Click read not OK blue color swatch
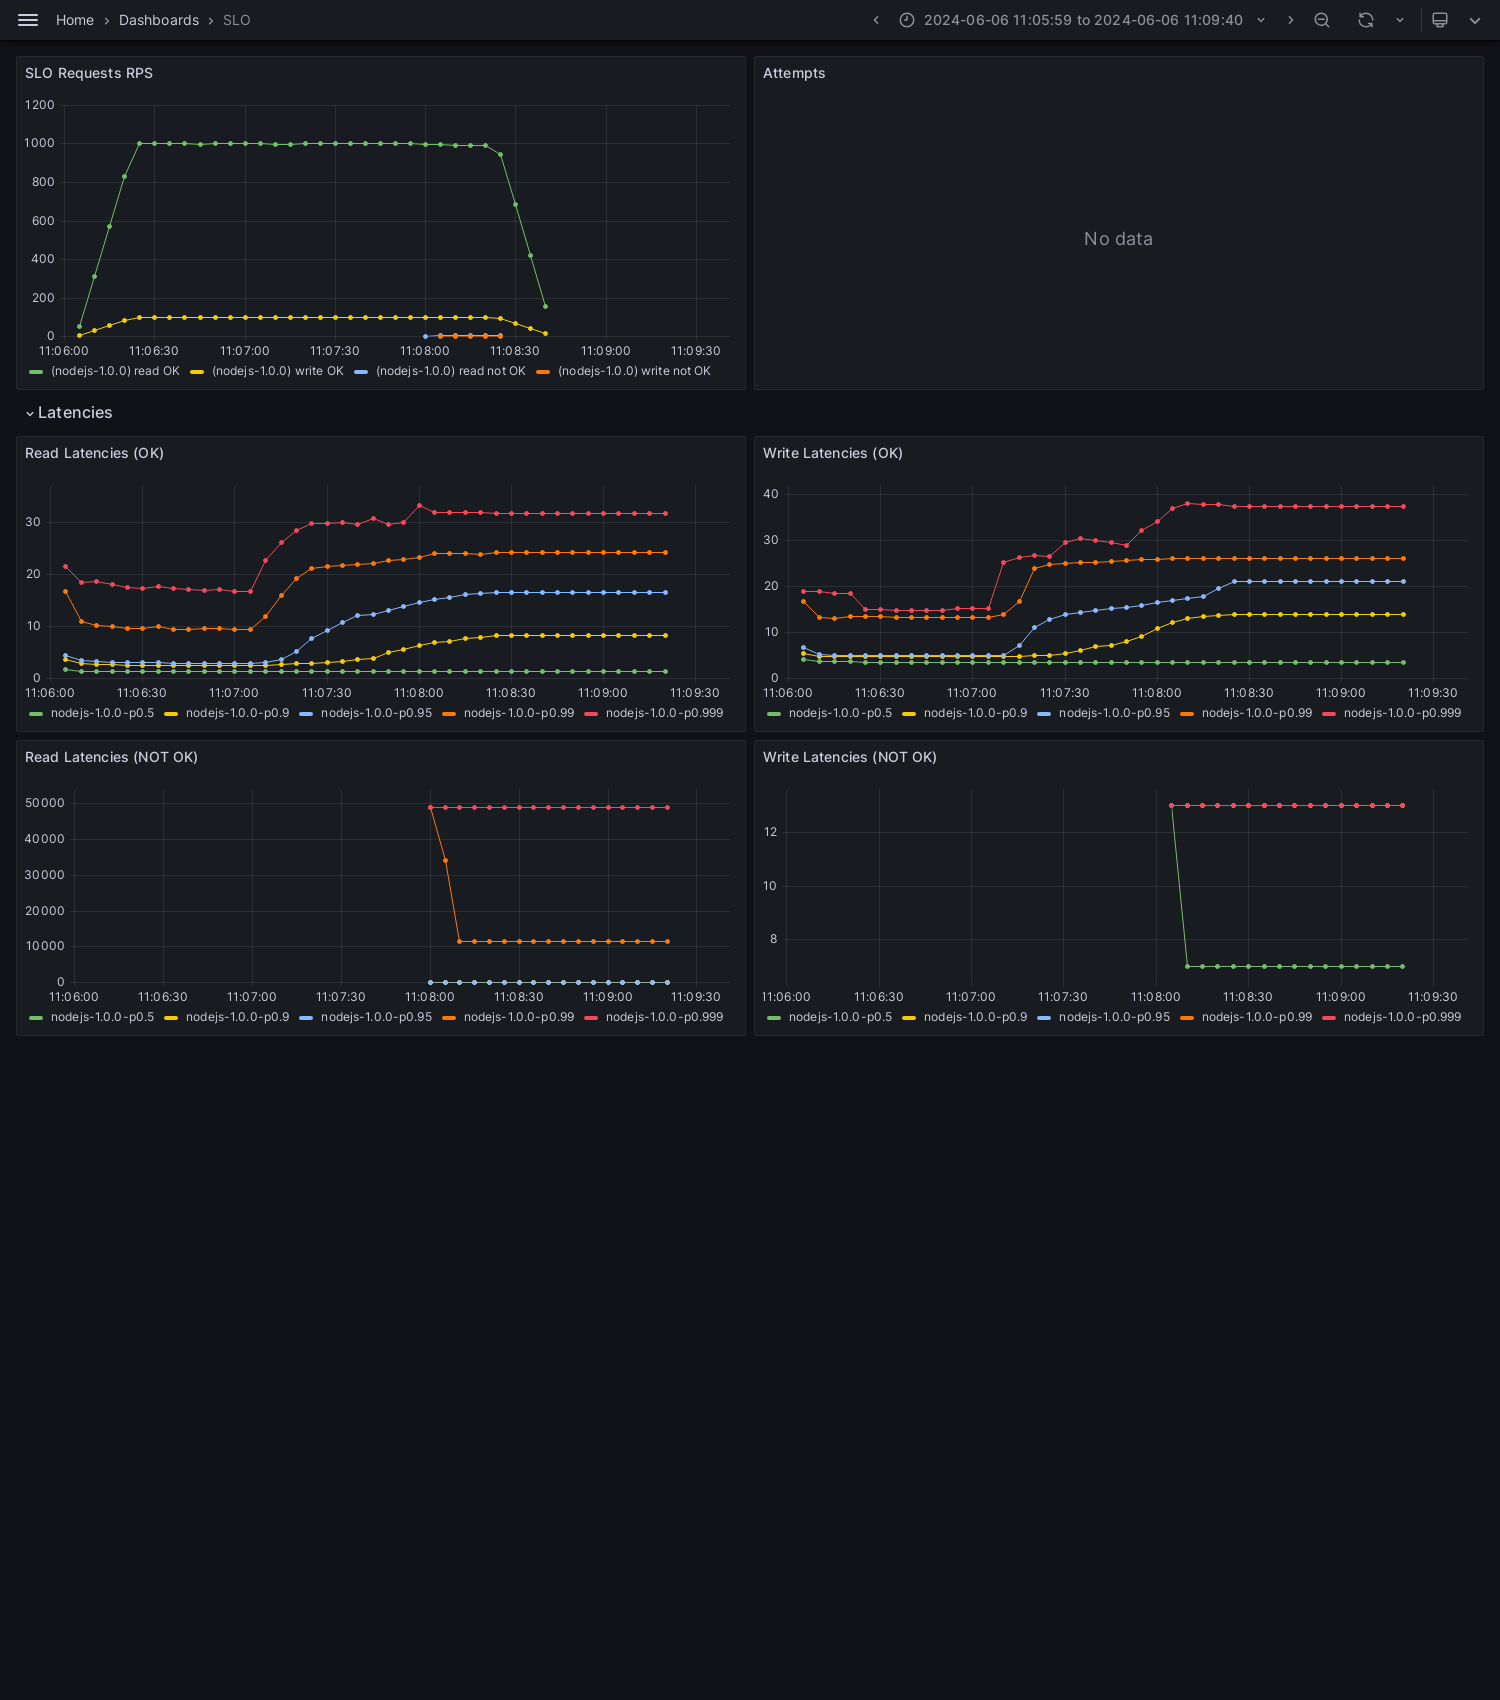The image size is (1500, 1700). pyautogui.click(x=361, y=372)
